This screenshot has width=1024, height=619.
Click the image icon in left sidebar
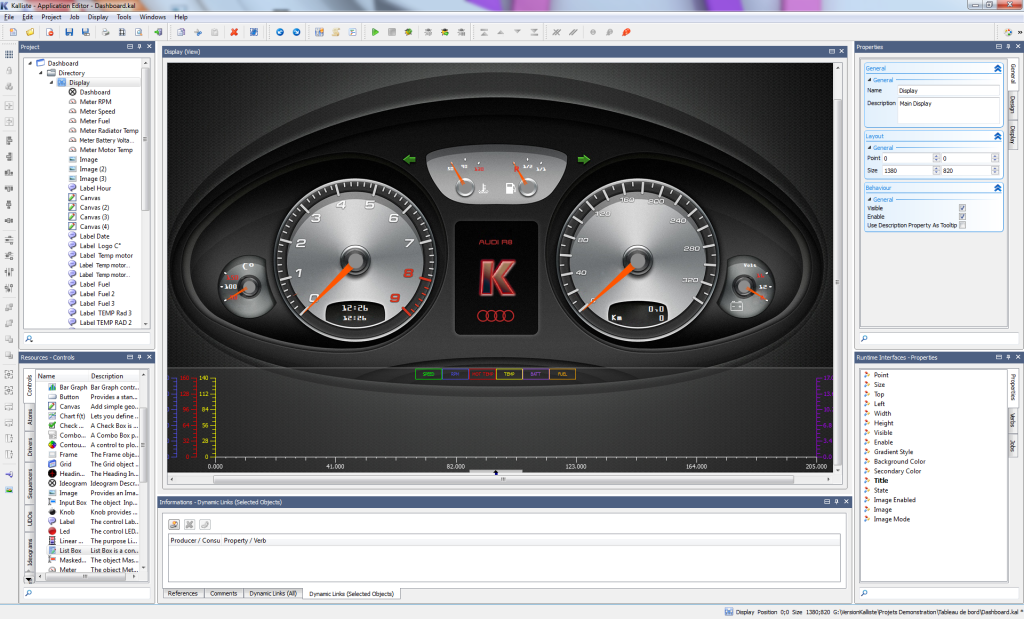tap(9, 490)
